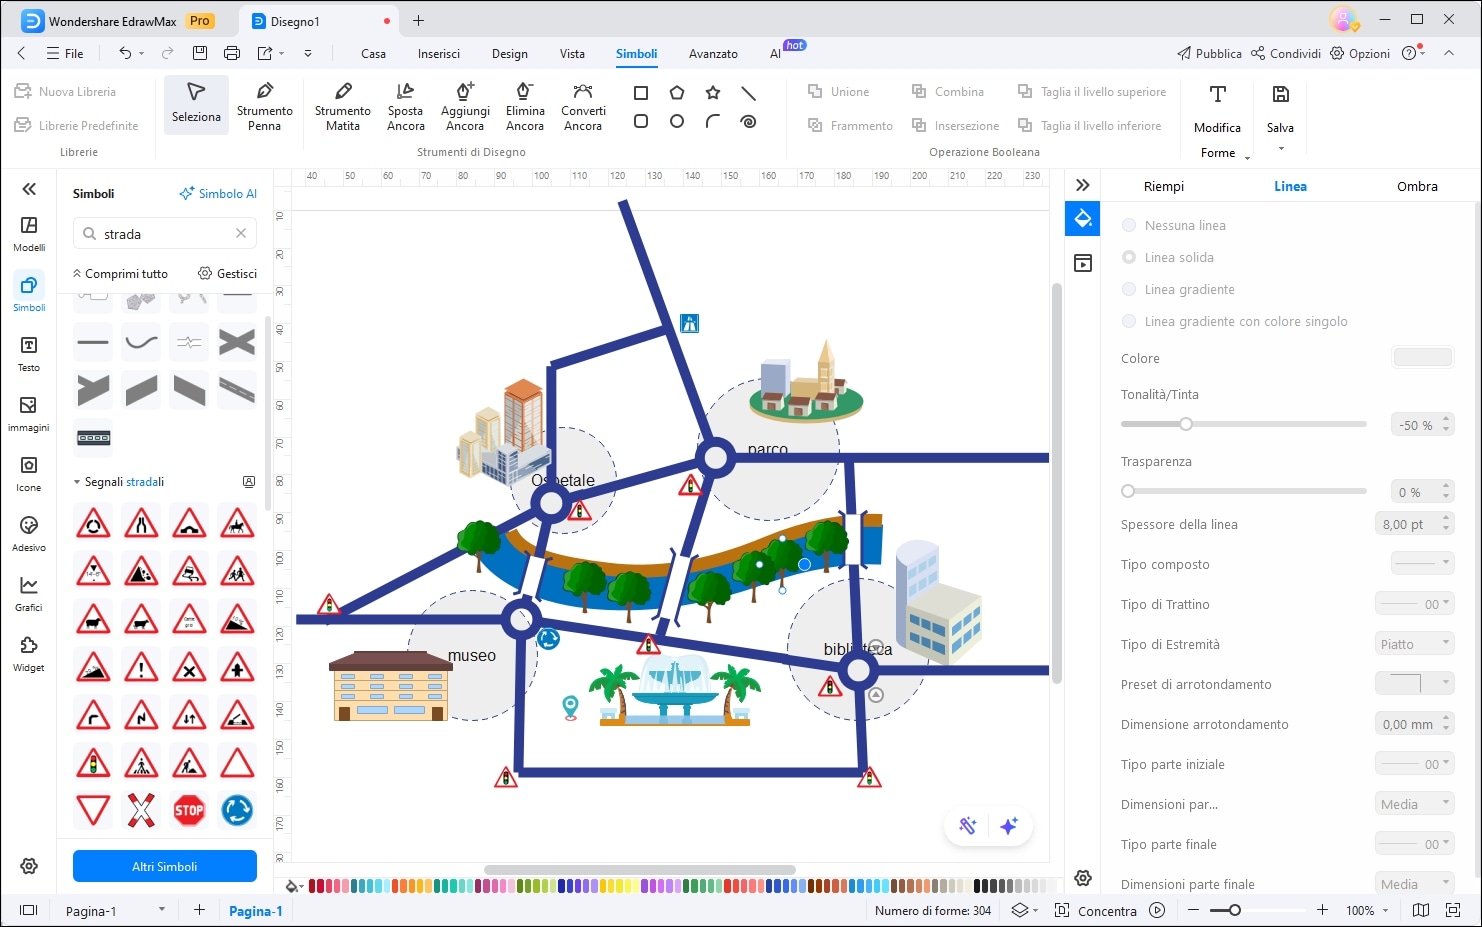The width and height of the screenshot is (1482, 927).
Task: Adjust the Trasparenza slider handle
Action: 1128,491
